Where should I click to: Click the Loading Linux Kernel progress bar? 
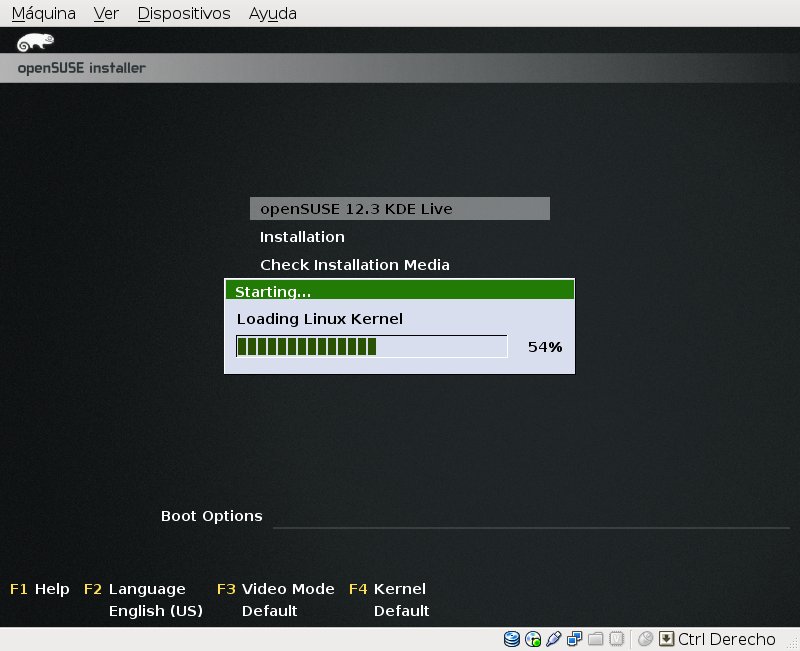372,346
